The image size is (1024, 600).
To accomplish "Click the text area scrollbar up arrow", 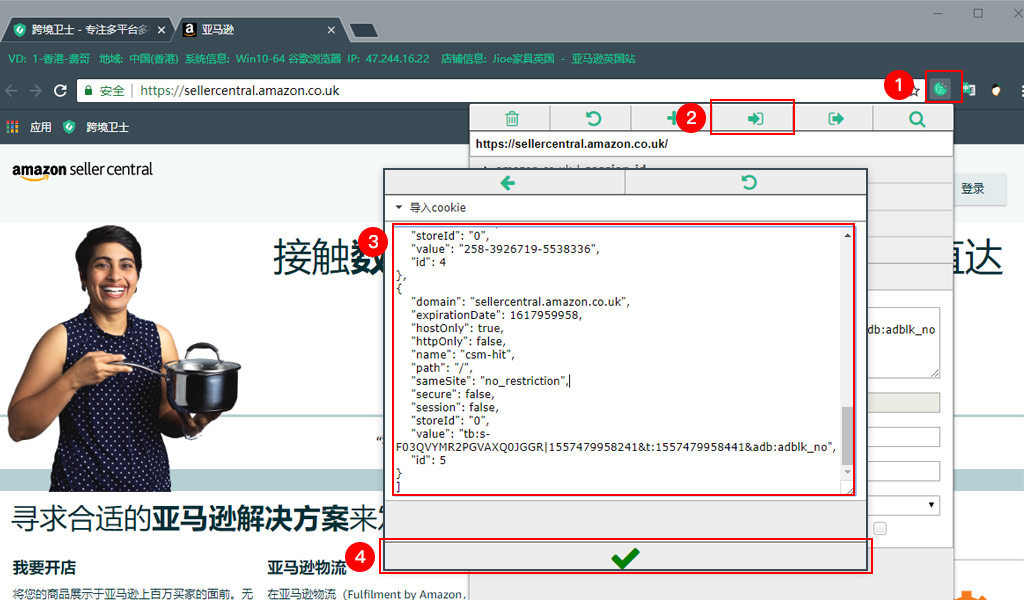I will tap(847, 235).
